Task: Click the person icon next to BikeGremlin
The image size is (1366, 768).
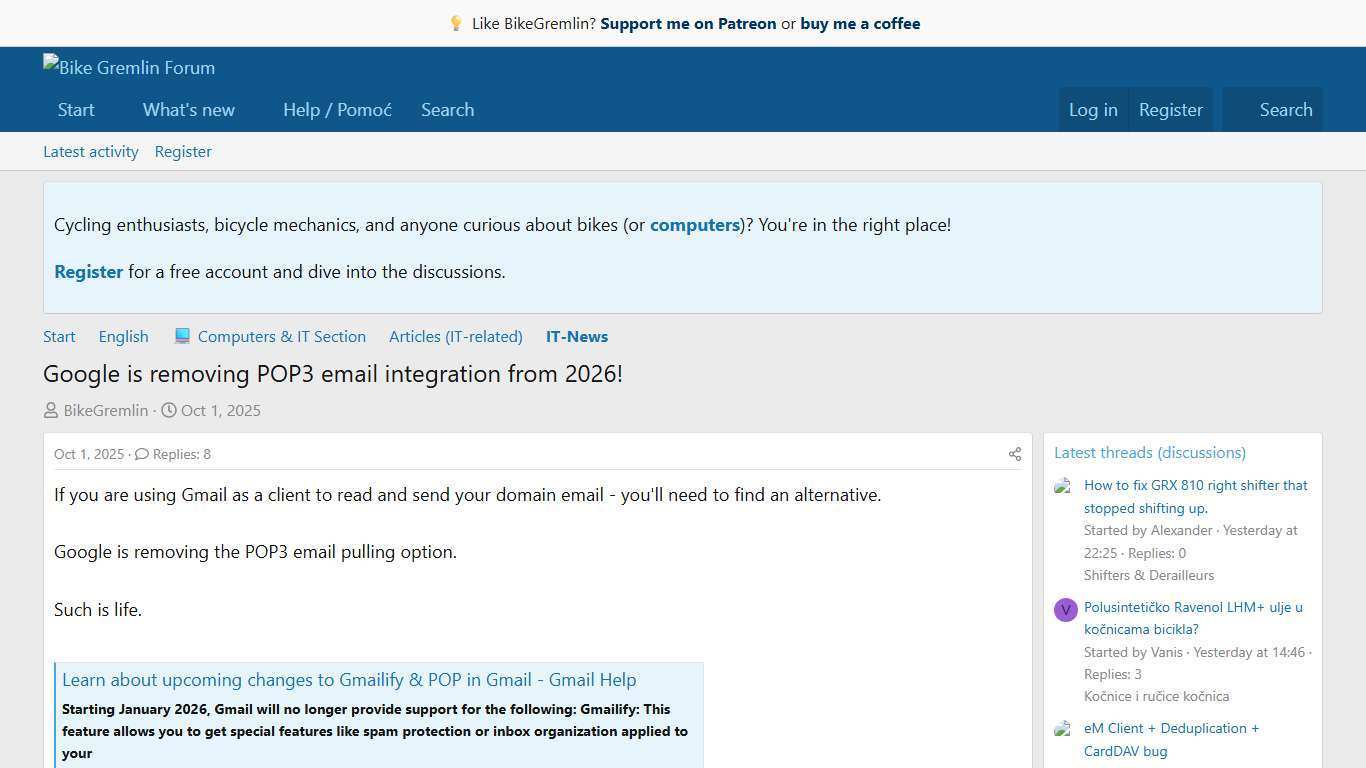Action: [50, 410]
